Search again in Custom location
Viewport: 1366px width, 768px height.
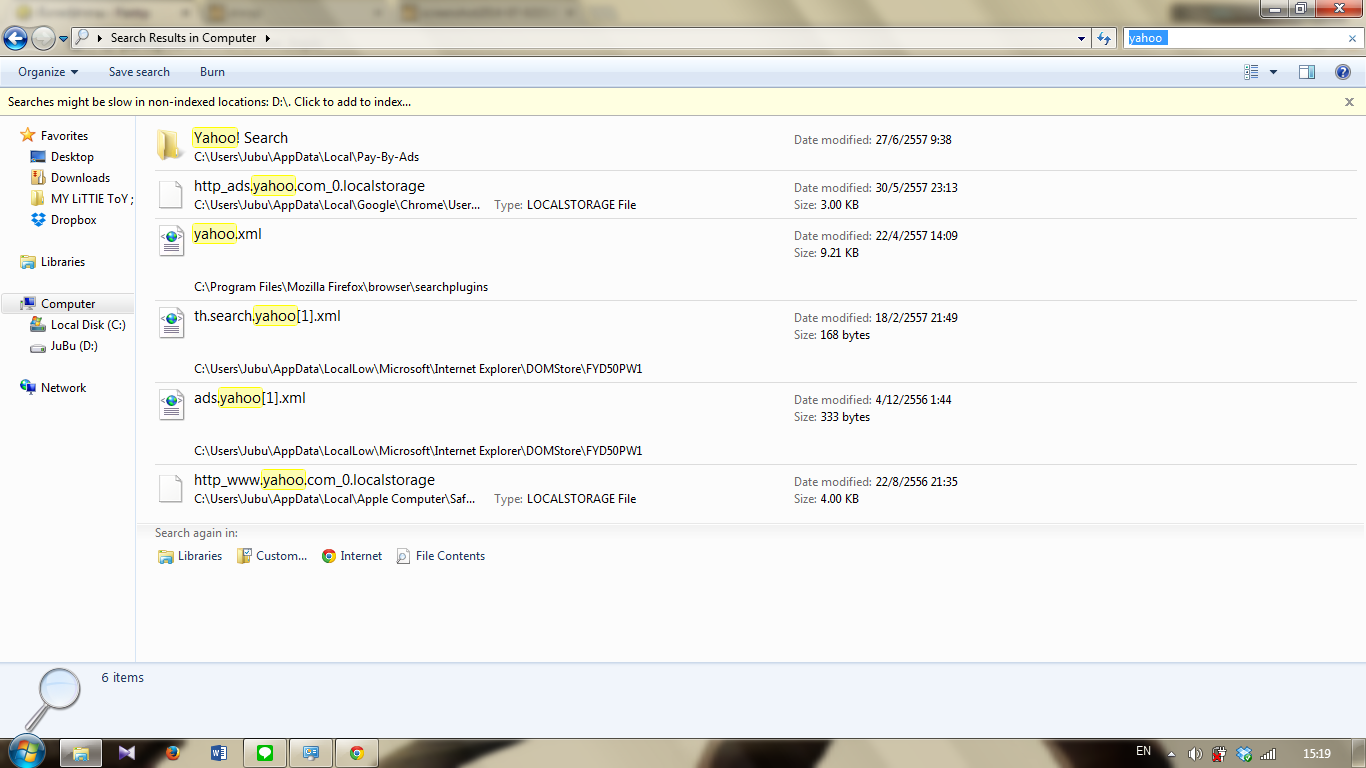[x=272, y=556]
